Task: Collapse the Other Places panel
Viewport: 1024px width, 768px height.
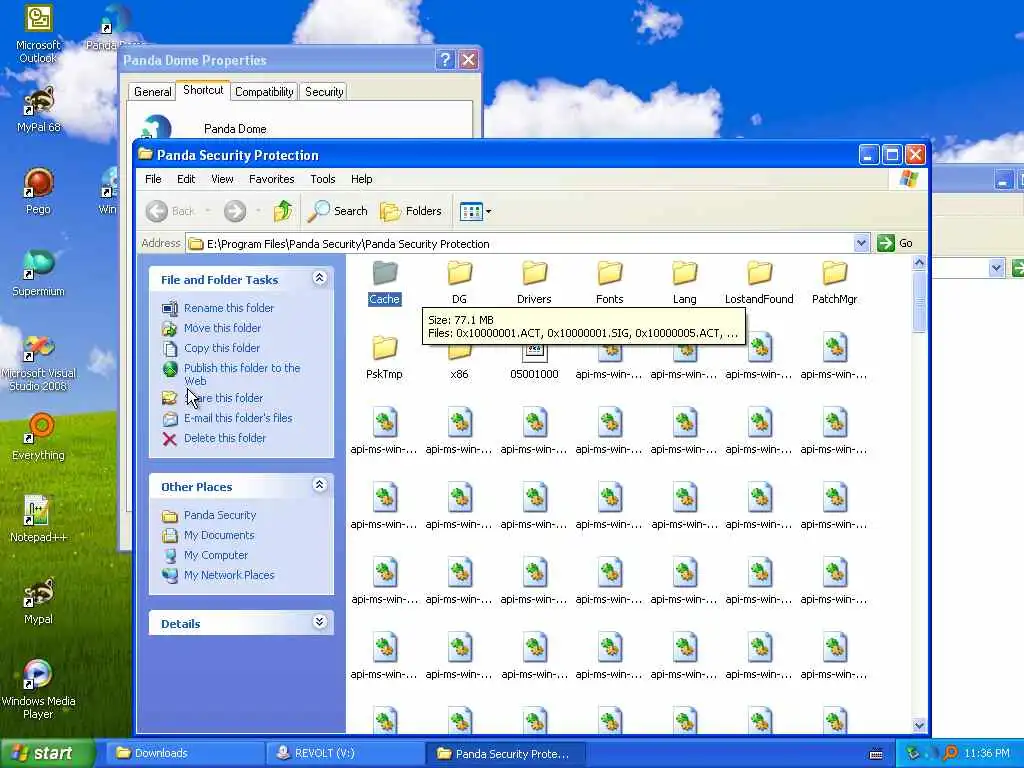Action: point(319,485)
